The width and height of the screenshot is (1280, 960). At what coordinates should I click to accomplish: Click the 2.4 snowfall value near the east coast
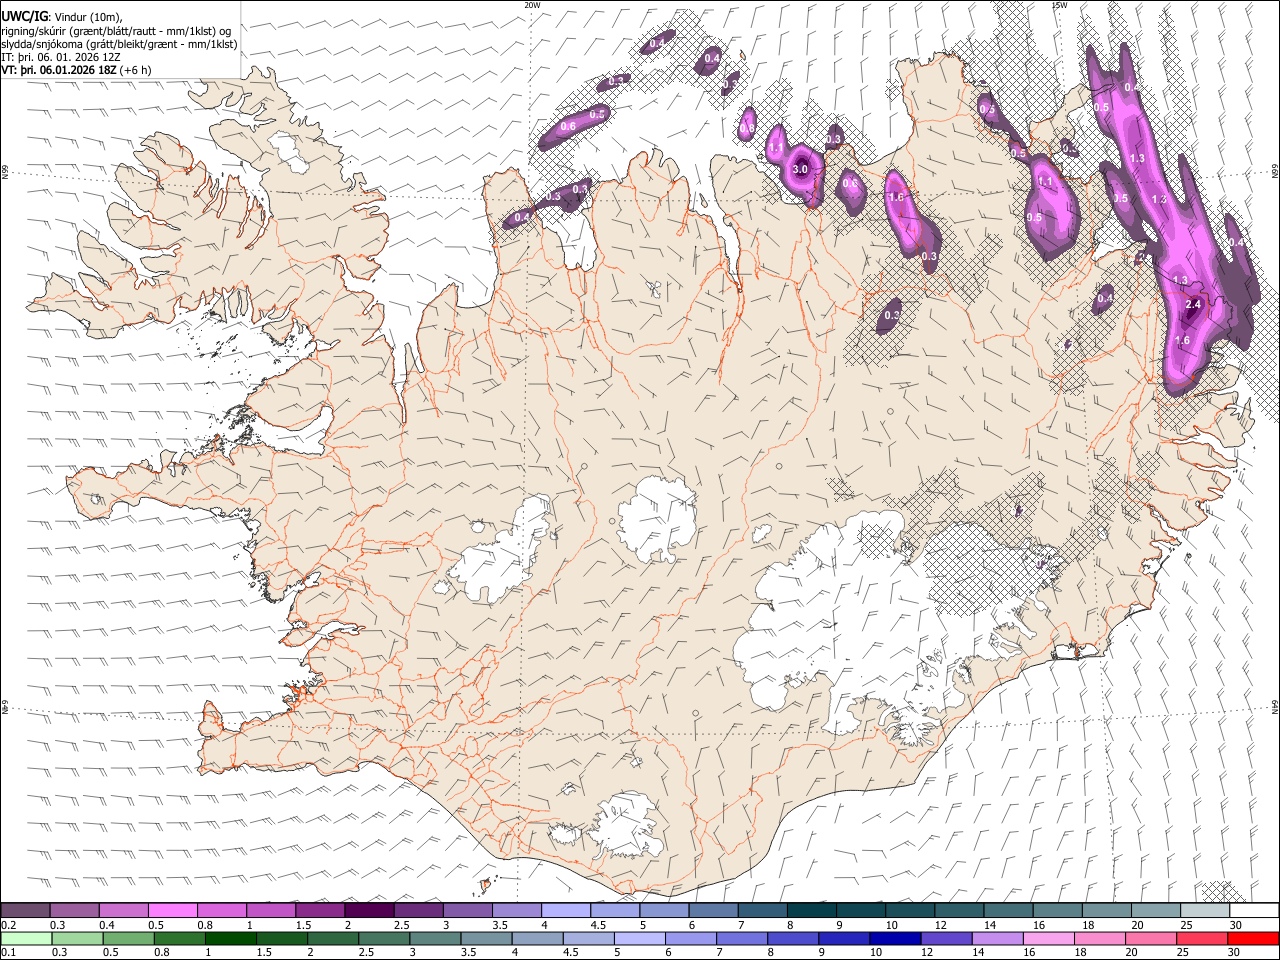coord(1192,304)
